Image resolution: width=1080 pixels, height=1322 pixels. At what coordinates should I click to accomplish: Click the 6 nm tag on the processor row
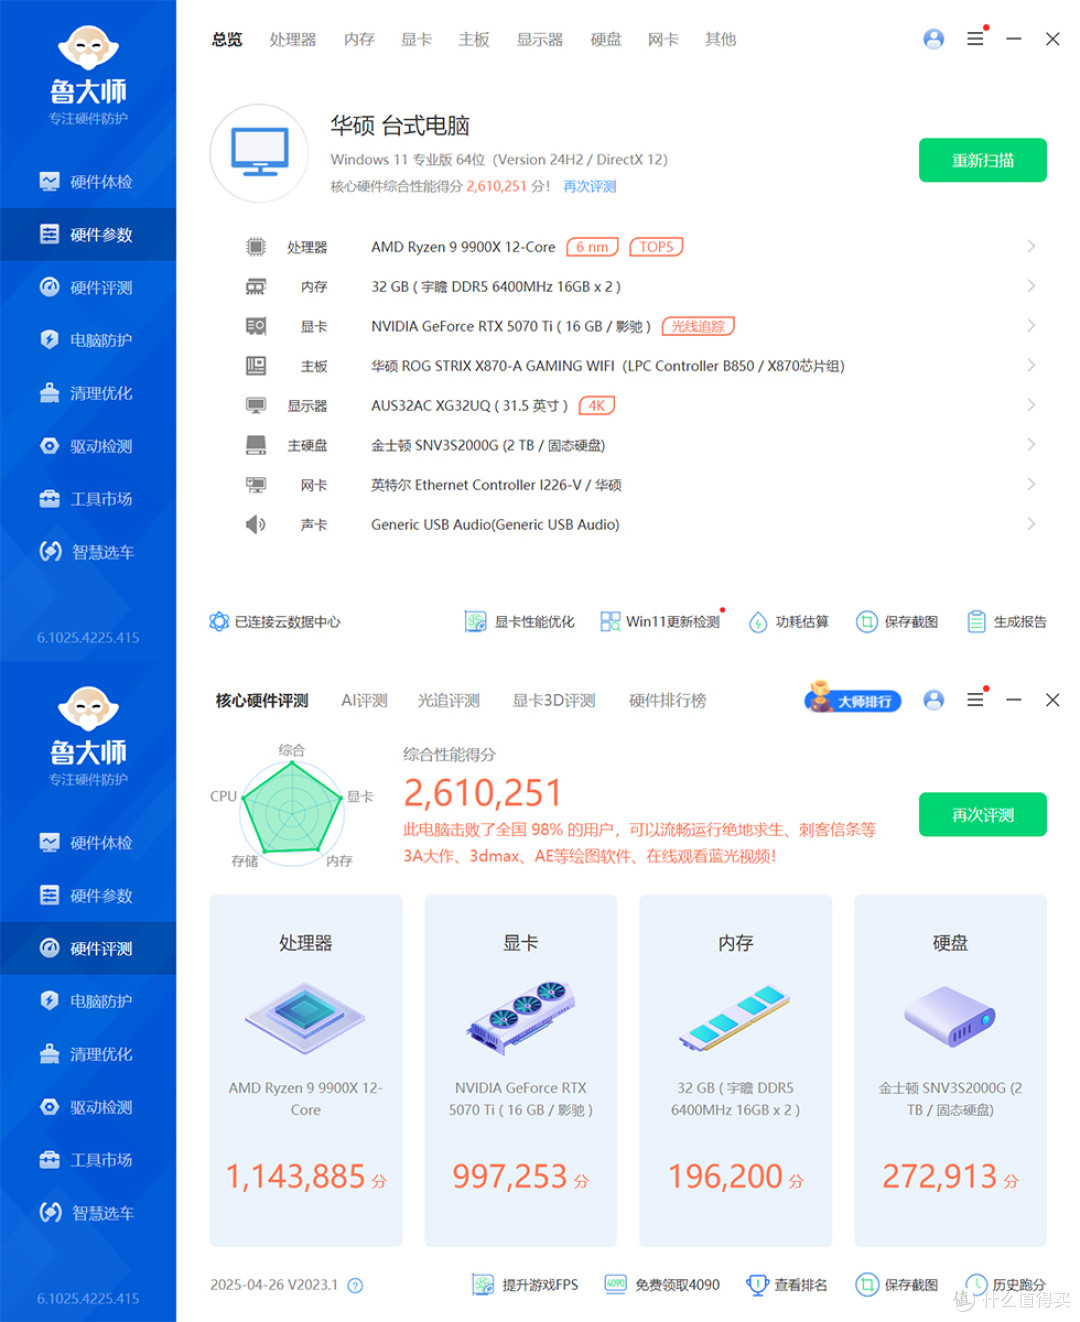pyautogui.click(x=592, y=247)
